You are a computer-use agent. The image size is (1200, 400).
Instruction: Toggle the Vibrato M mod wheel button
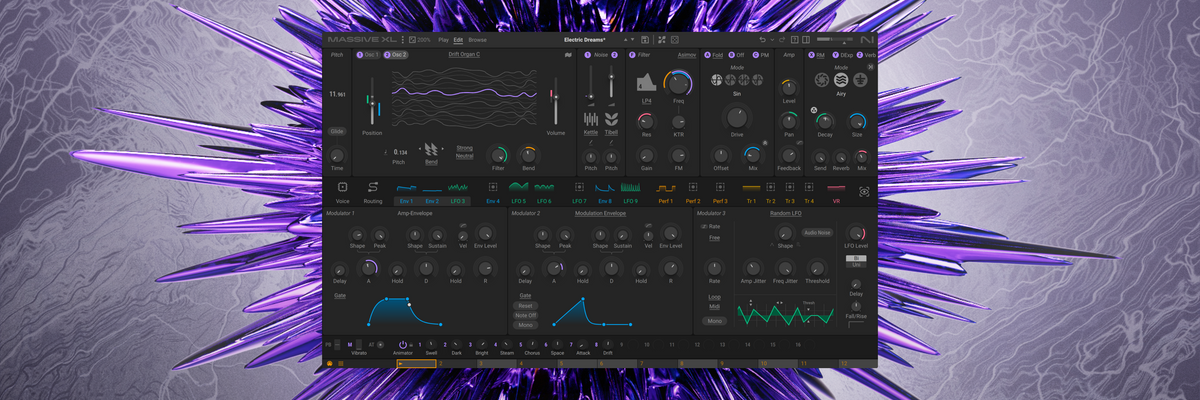[350, 344]
